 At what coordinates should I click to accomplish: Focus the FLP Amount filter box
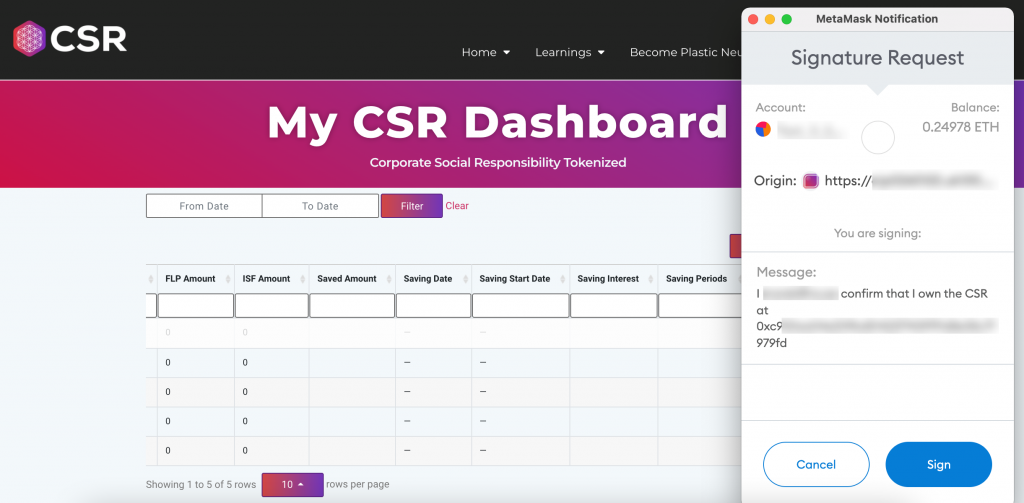195,306
